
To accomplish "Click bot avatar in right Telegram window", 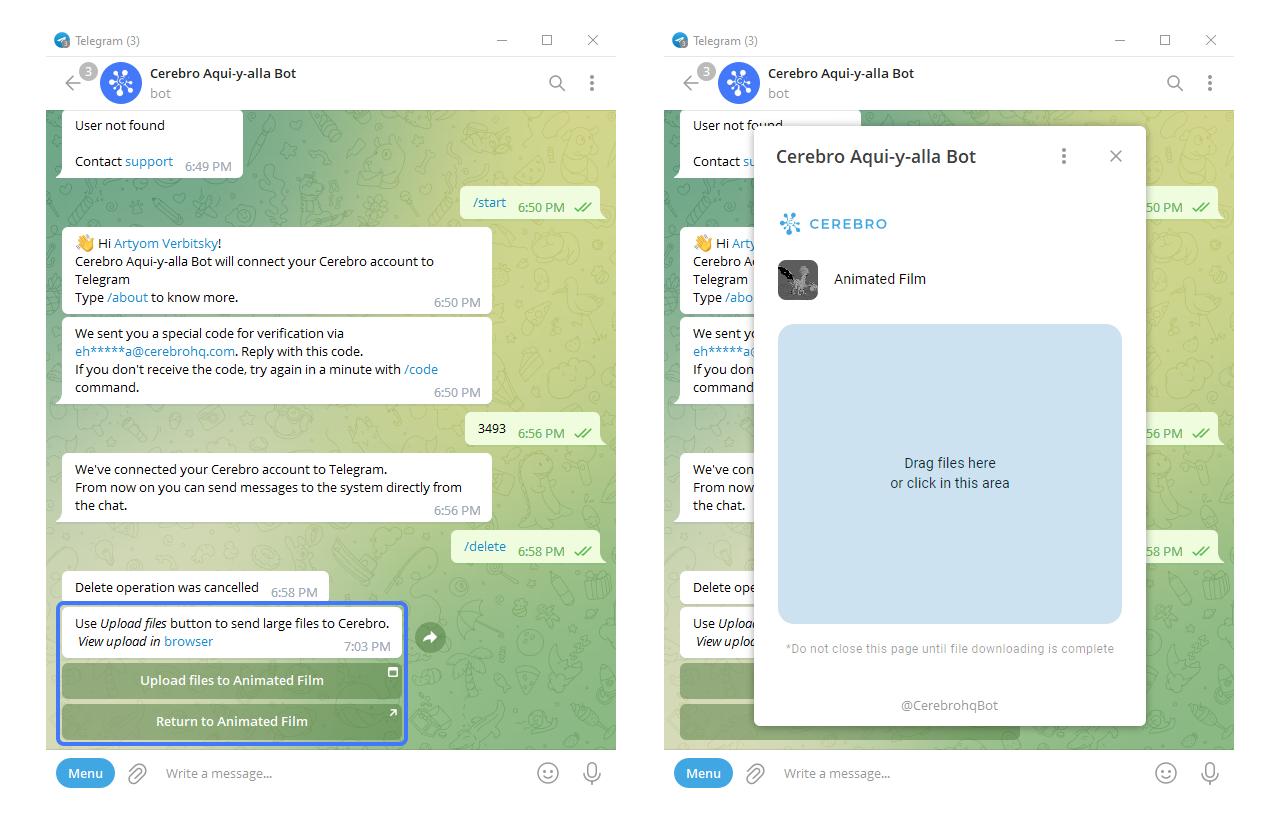I will (739, 83).
